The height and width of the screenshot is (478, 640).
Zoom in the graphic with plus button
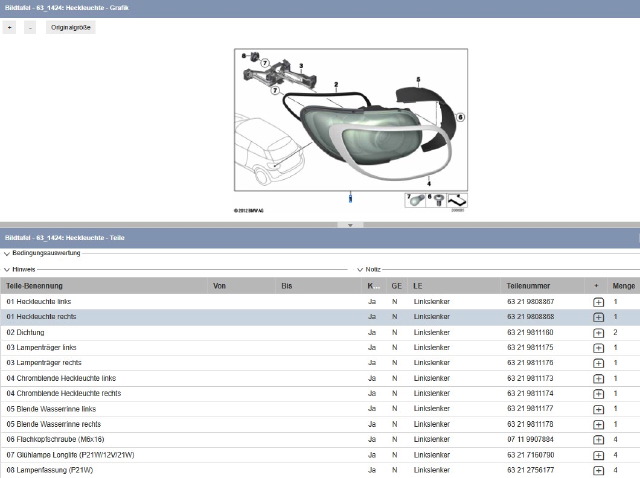[x=9, y=28]
